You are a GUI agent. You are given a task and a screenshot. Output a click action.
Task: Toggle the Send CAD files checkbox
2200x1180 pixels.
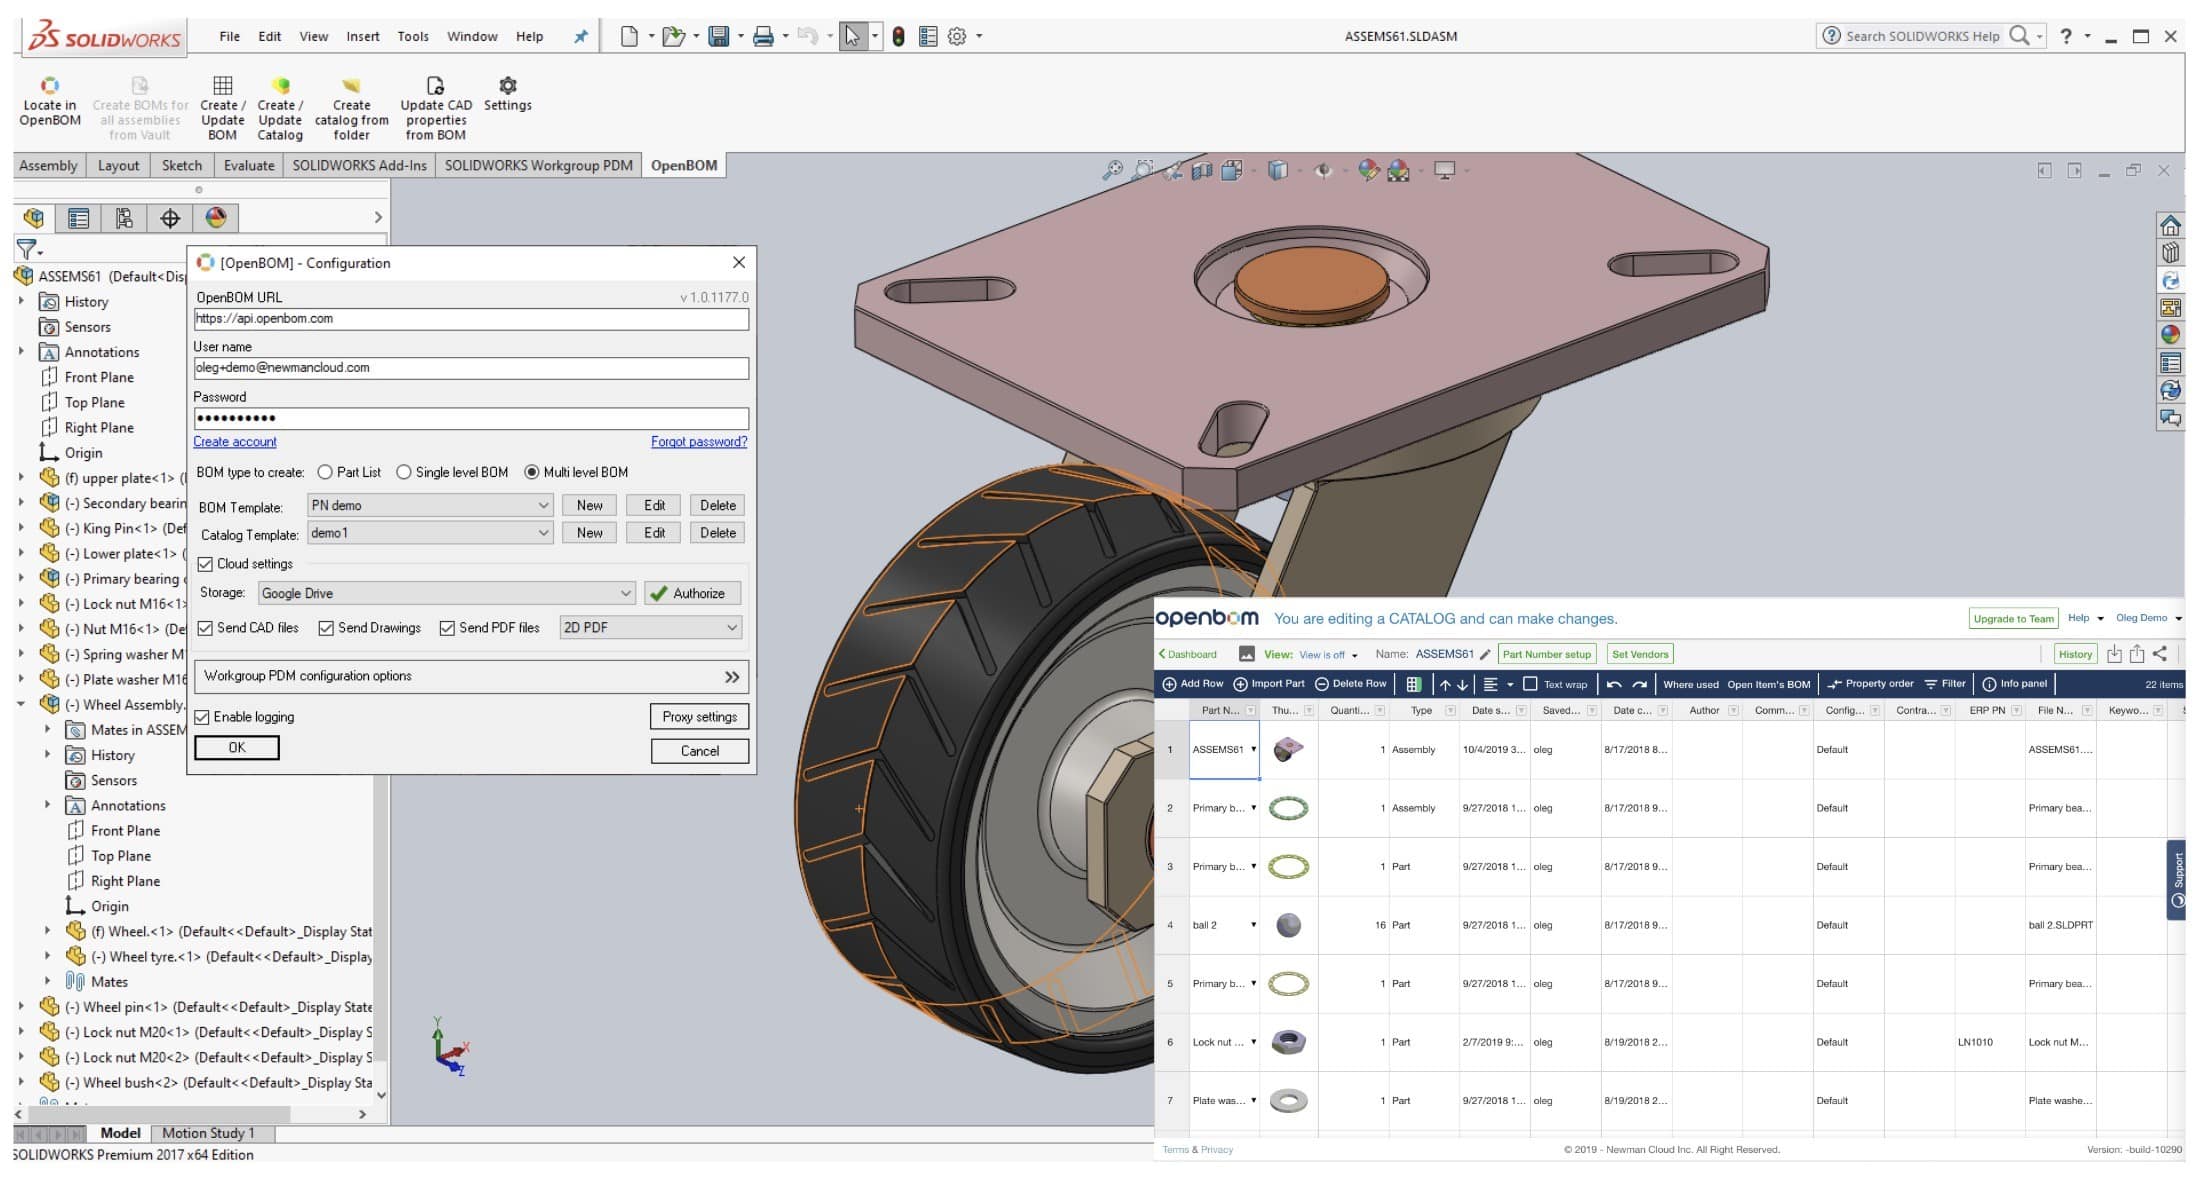coord(204,629)
